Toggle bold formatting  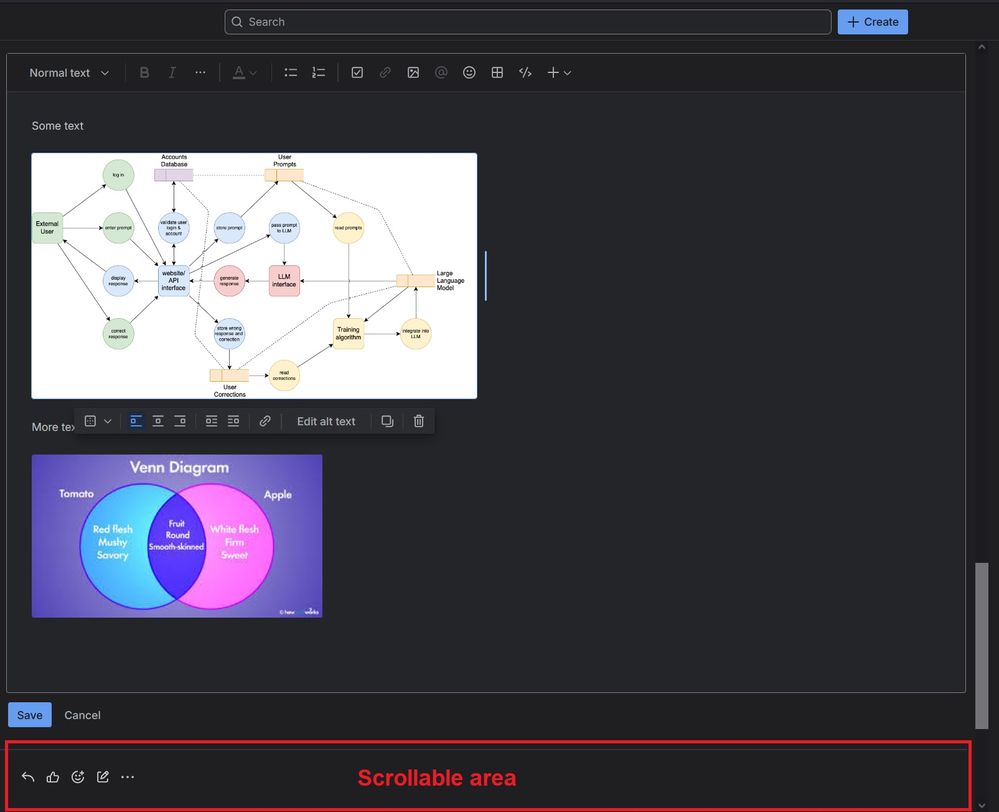tap(145, 73)
